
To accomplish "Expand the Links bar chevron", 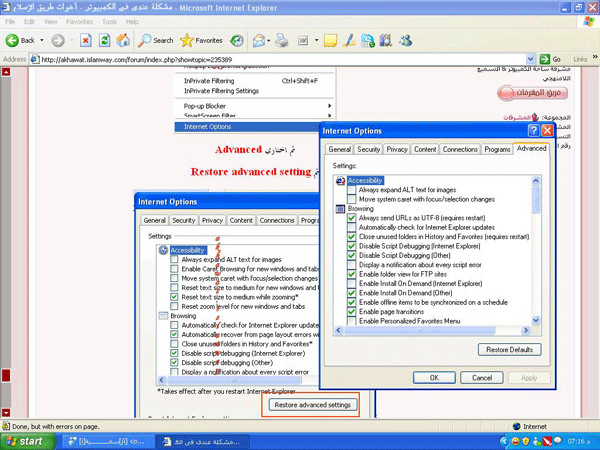I will 595,57.
